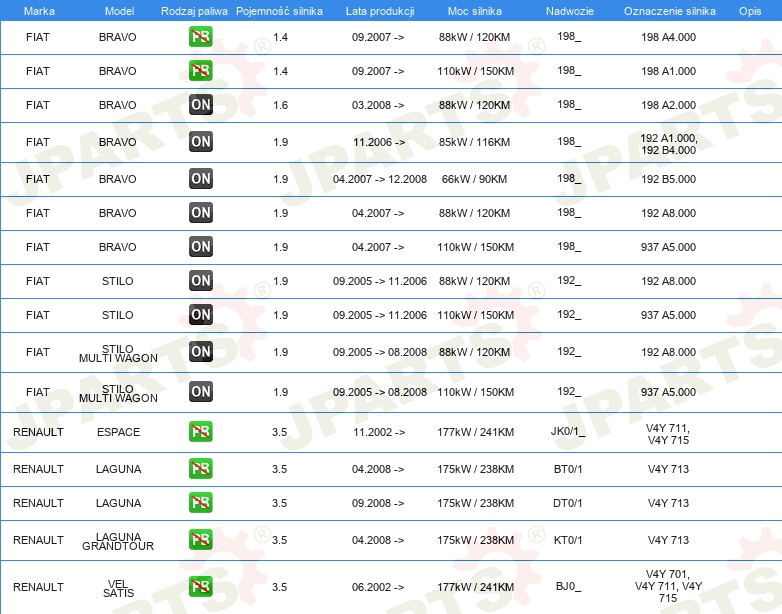782x614 pixels.
Task: Click the Nadwozie column header
Action: 570,11
